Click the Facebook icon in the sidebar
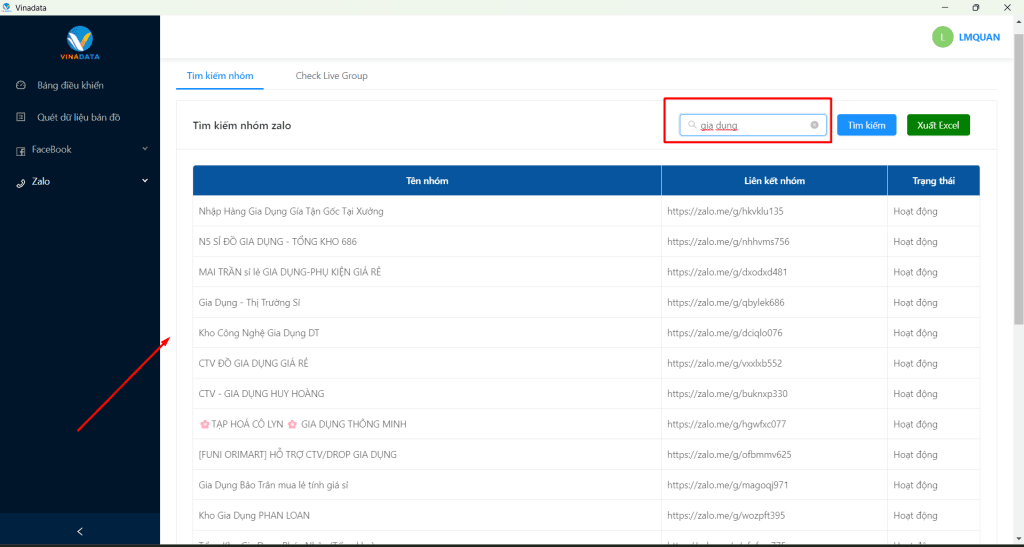 (21, 150)
